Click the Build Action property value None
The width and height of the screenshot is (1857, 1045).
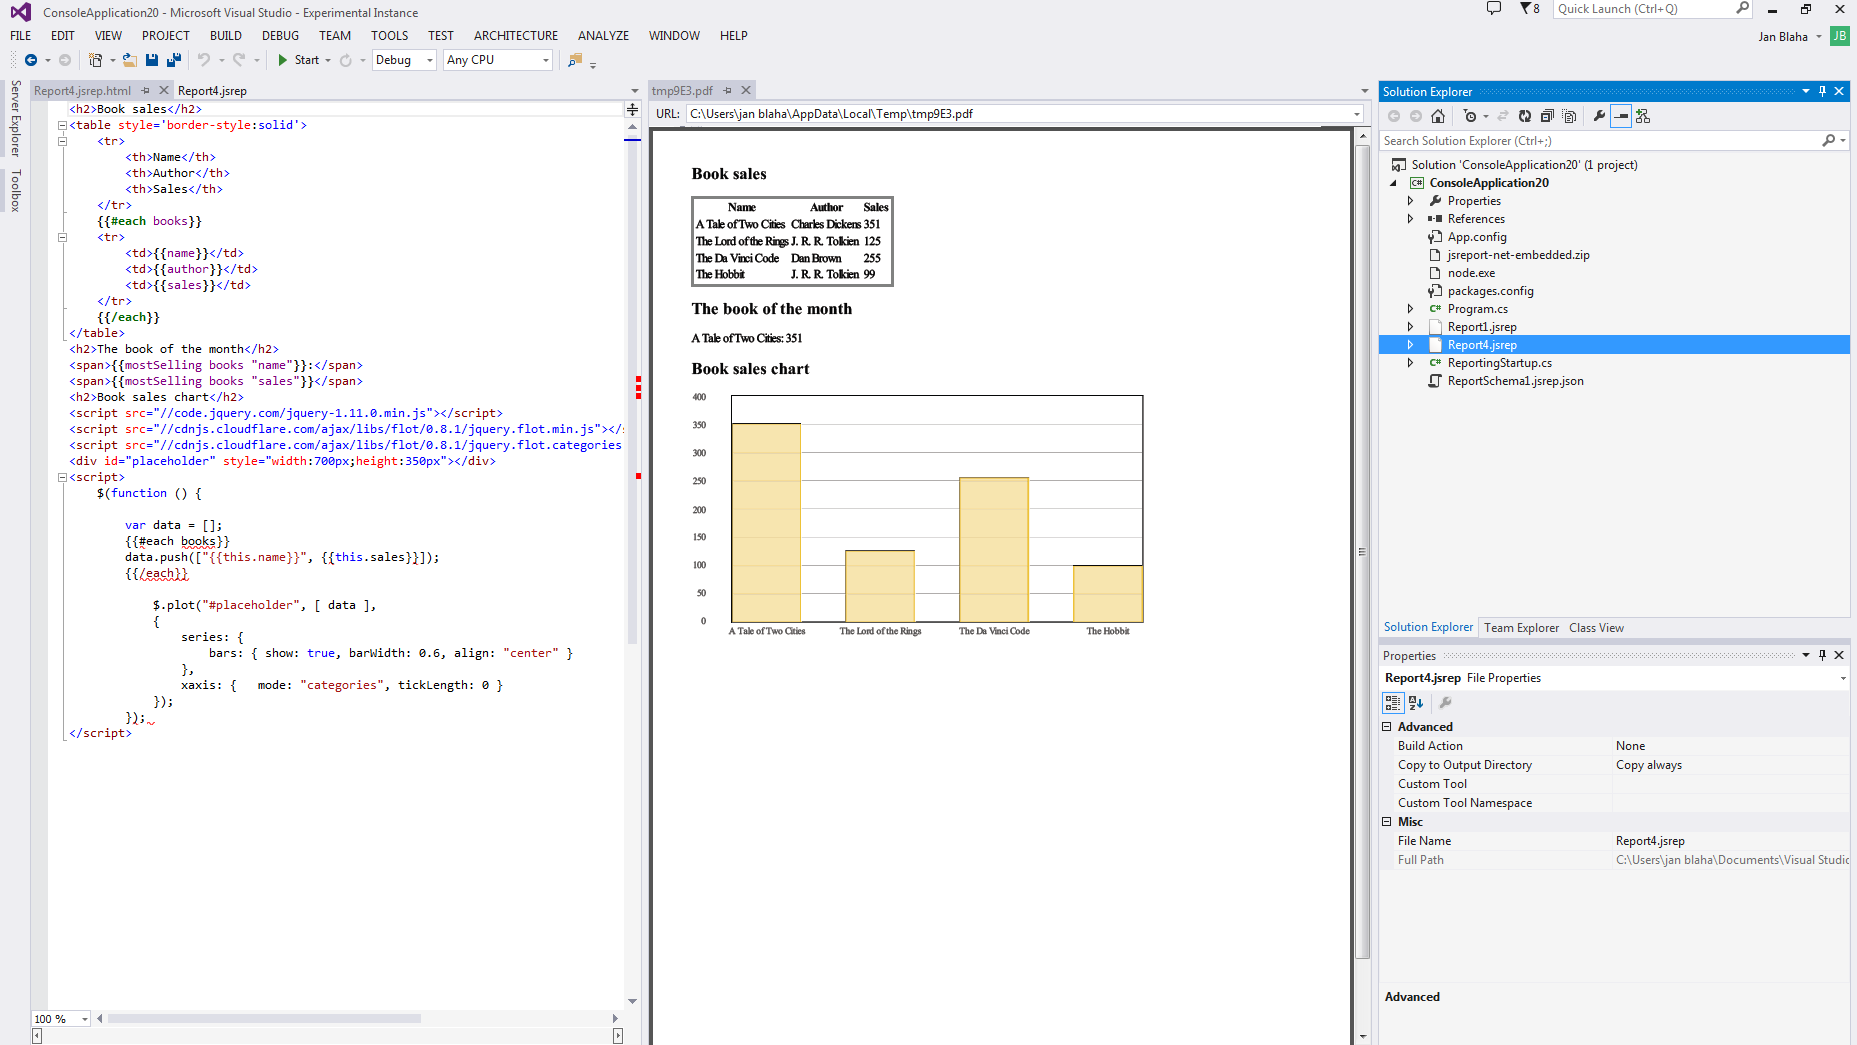pos(1731,746)
